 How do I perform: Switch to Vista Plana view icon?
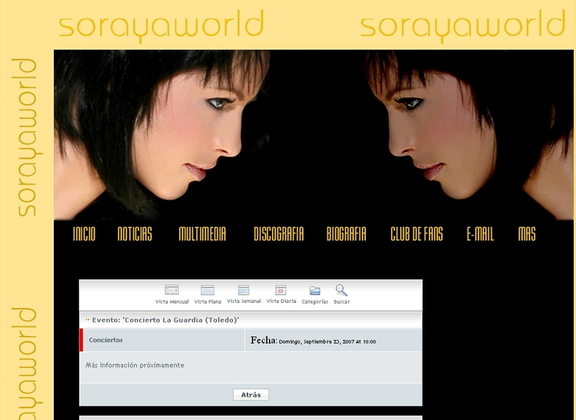207,290
